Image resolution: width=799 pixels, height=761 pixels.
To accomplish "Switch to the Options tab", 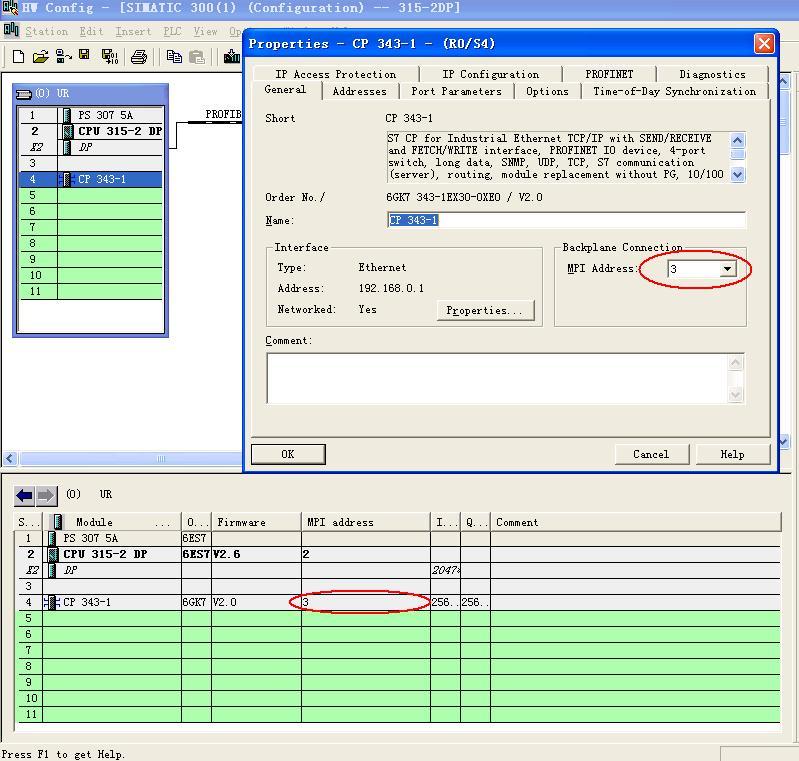I will click(547, 92).
